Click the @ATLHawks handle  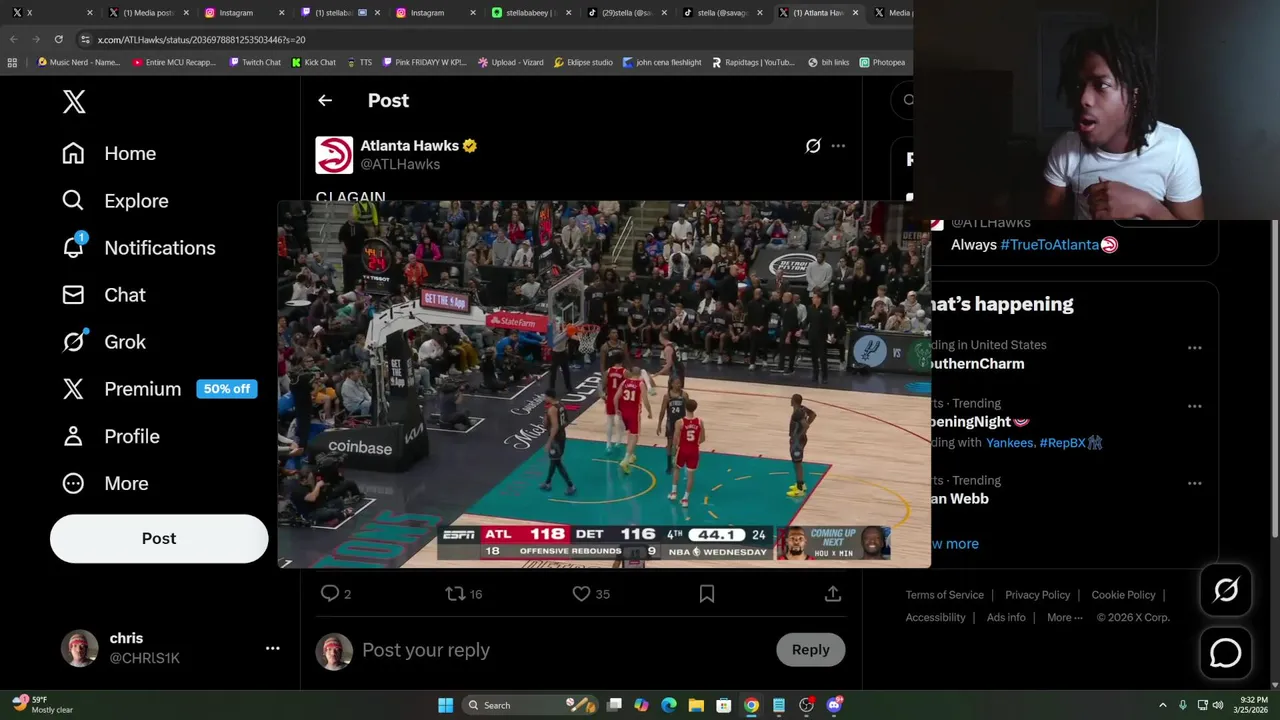(x=400, y=164)
